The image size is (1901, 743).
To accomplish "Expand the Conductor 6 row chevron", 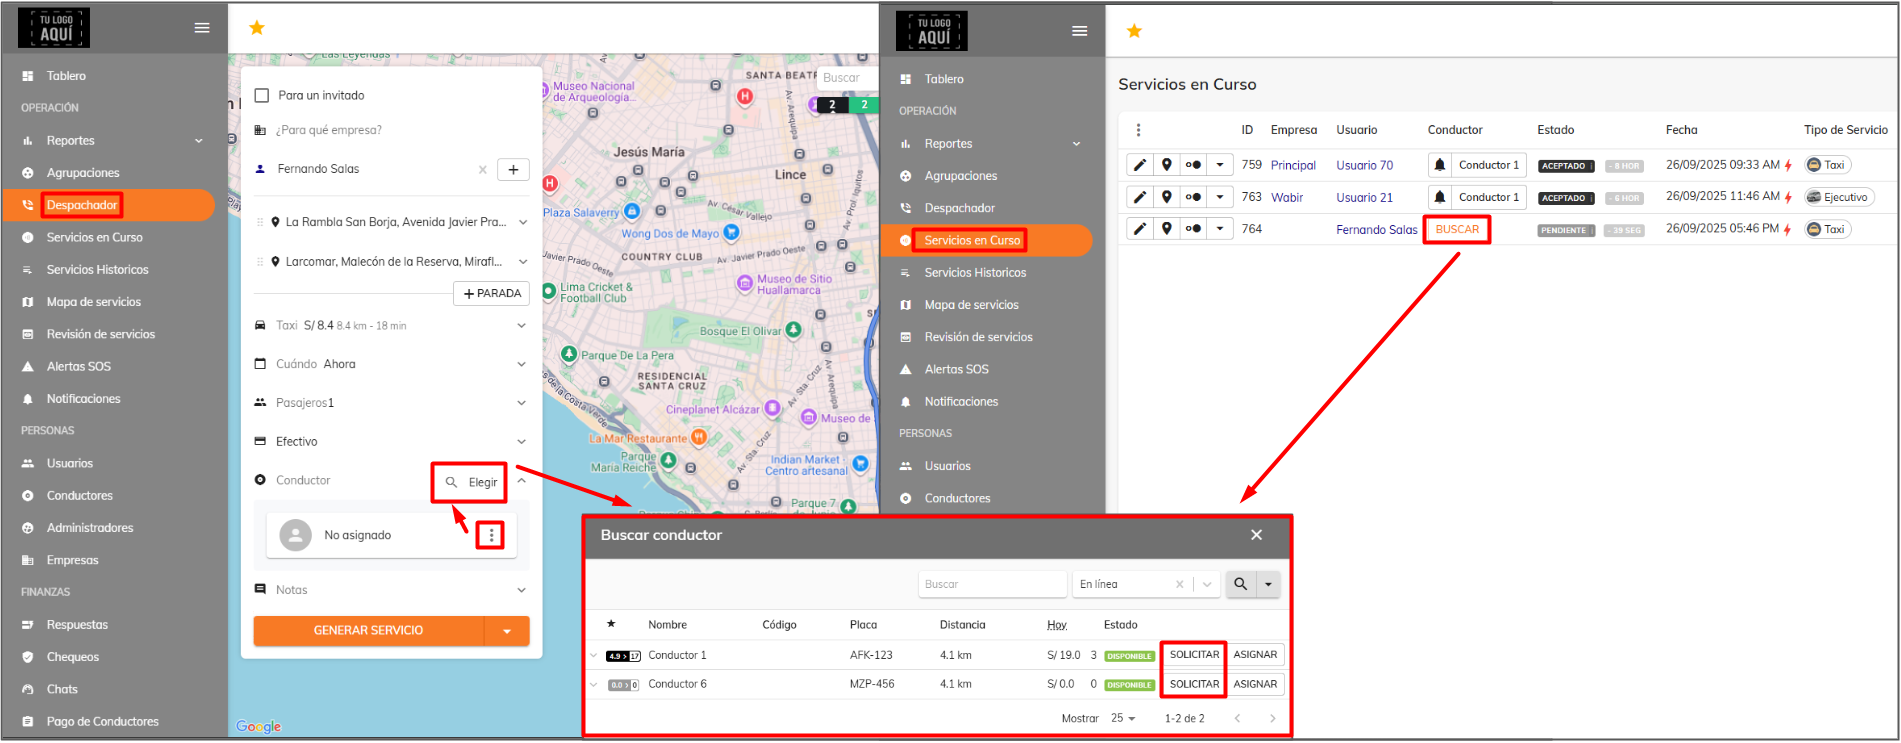I will (x=593, y=685).
